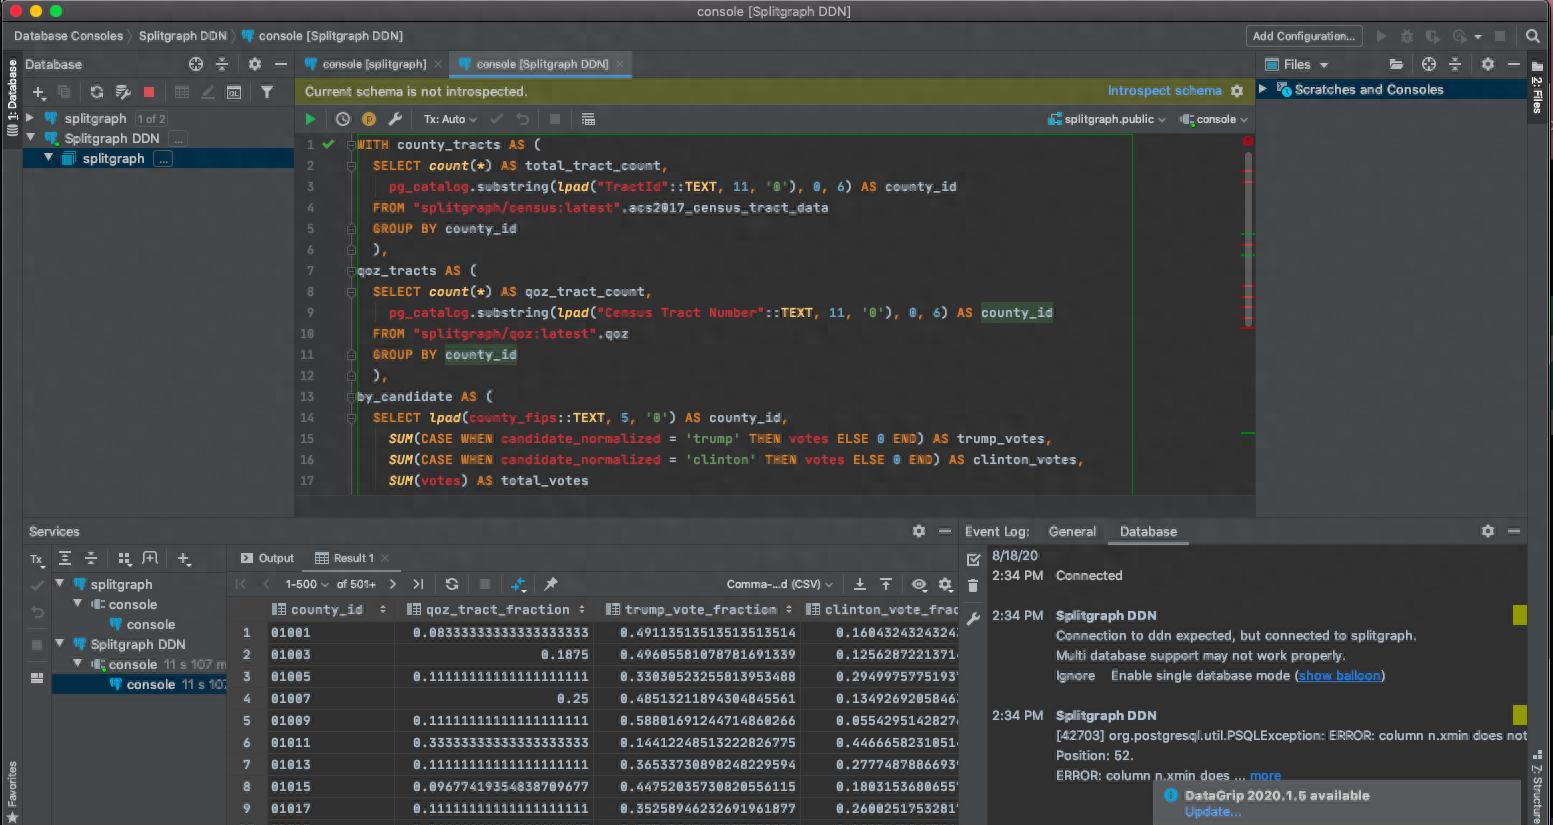
Task: Open Database panel gear settings
Action: tap(255, 64)
